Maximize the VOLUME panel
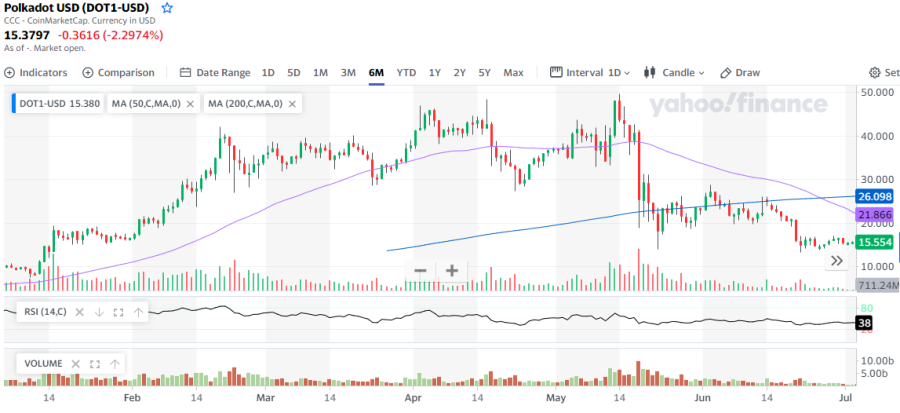This screenshot has width=900, height=413. 95,364
